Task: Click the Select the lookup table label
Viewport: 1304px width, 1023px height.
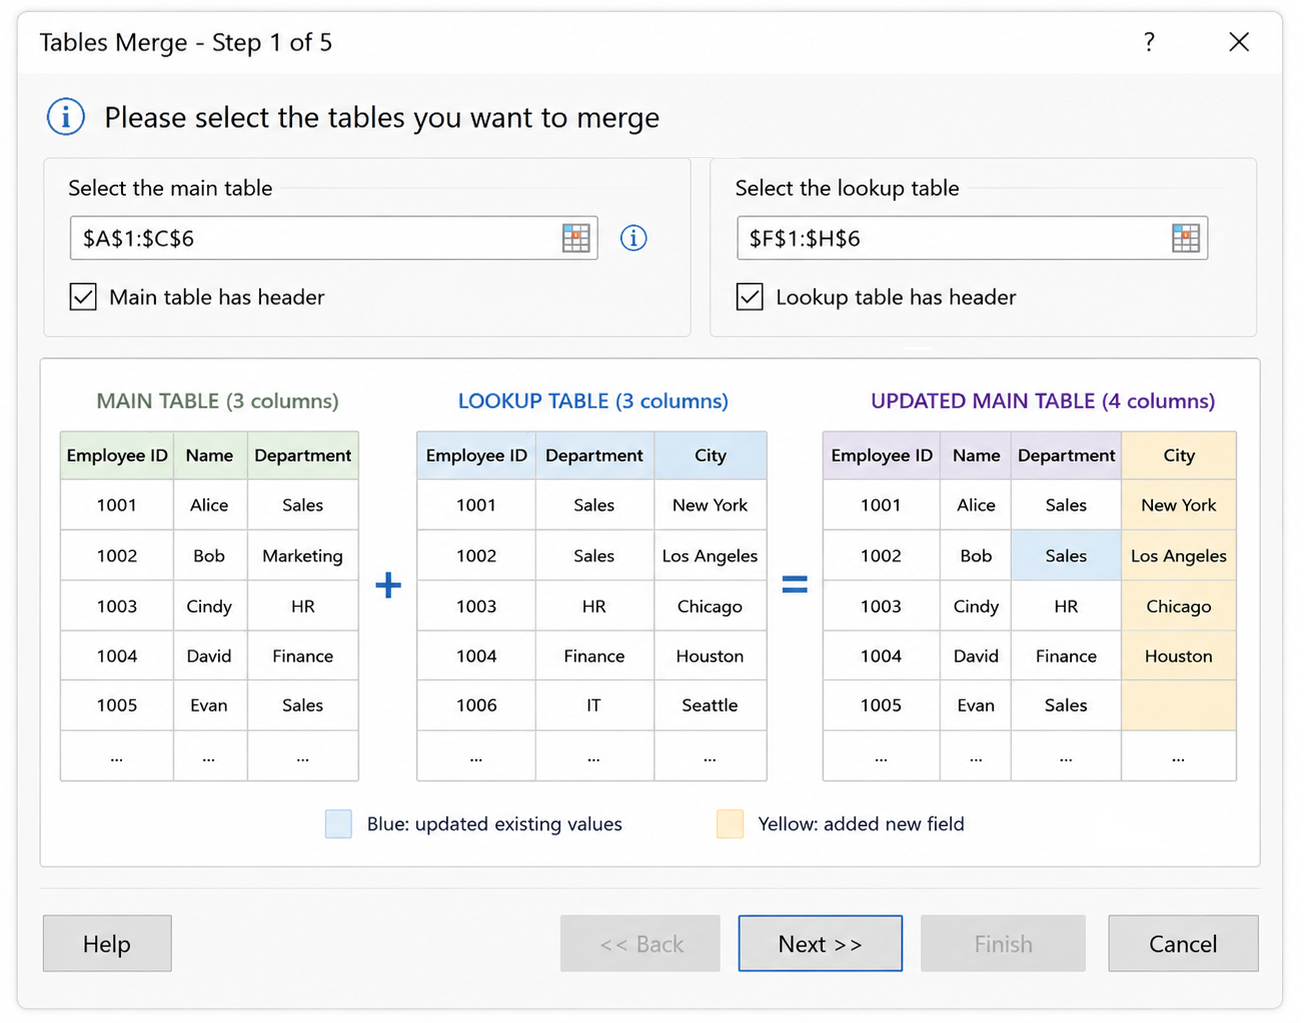Action: (847, 188)
